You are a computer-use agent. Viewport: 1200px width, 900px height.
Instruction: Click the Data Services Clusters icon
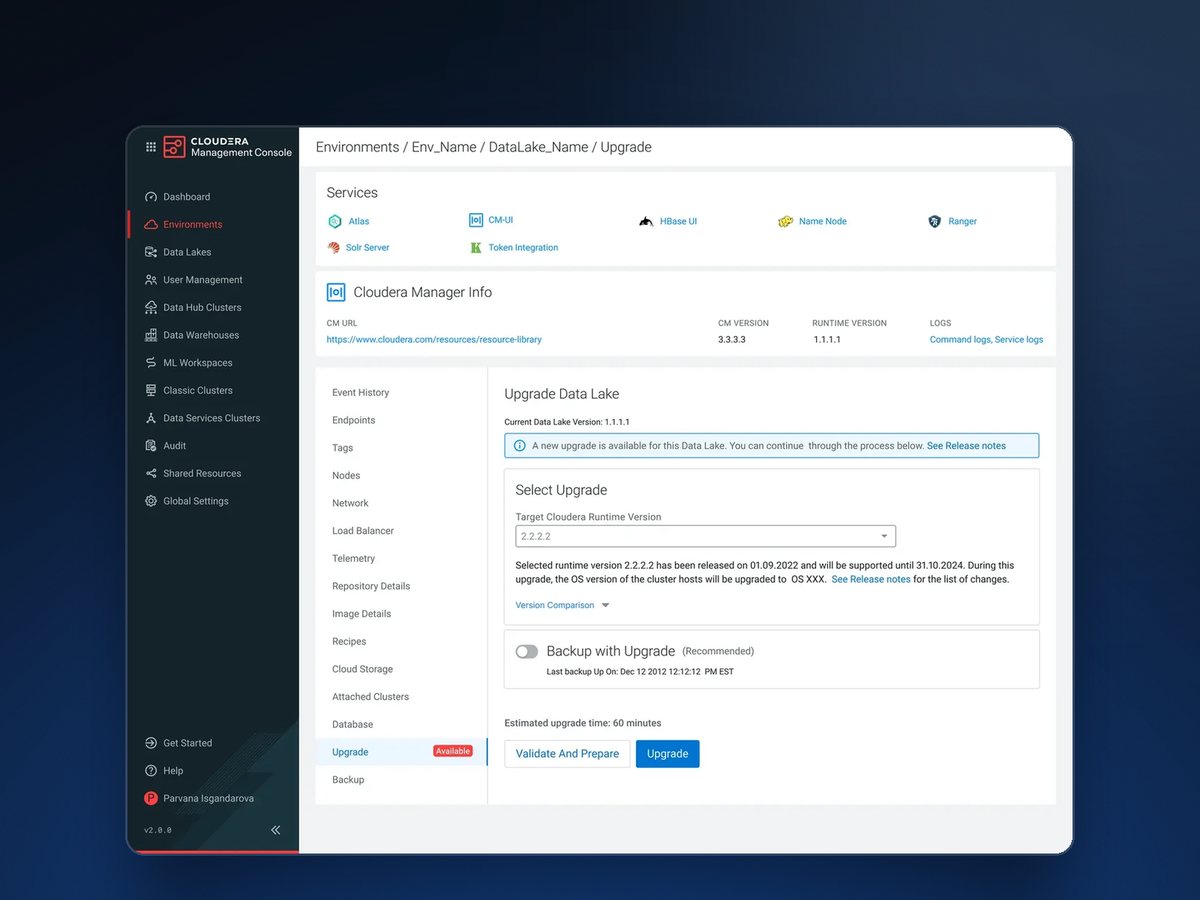point(151,418)
